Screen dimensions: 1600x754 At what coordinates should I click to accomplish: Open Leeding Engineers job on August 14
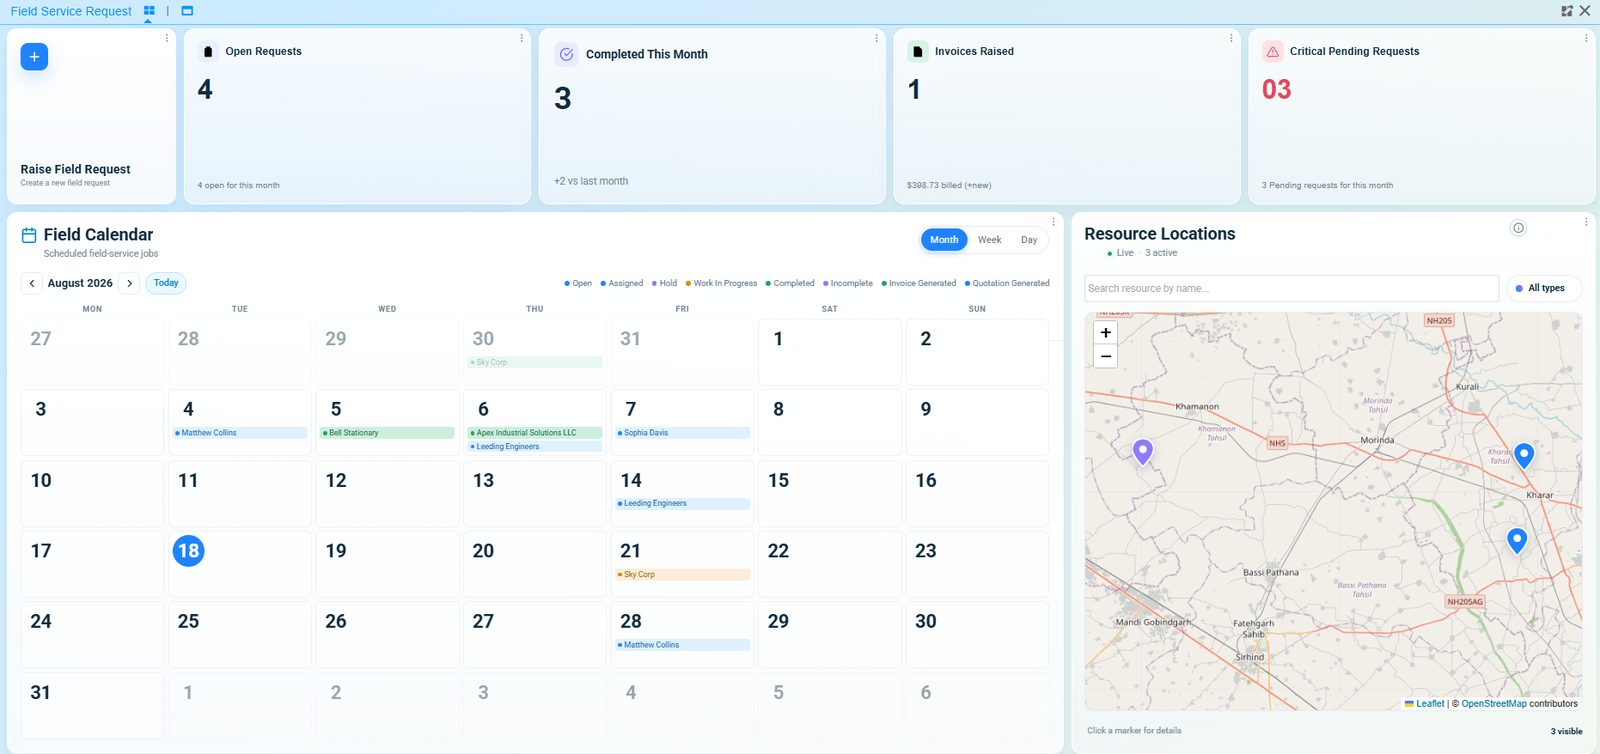point(682,504)
